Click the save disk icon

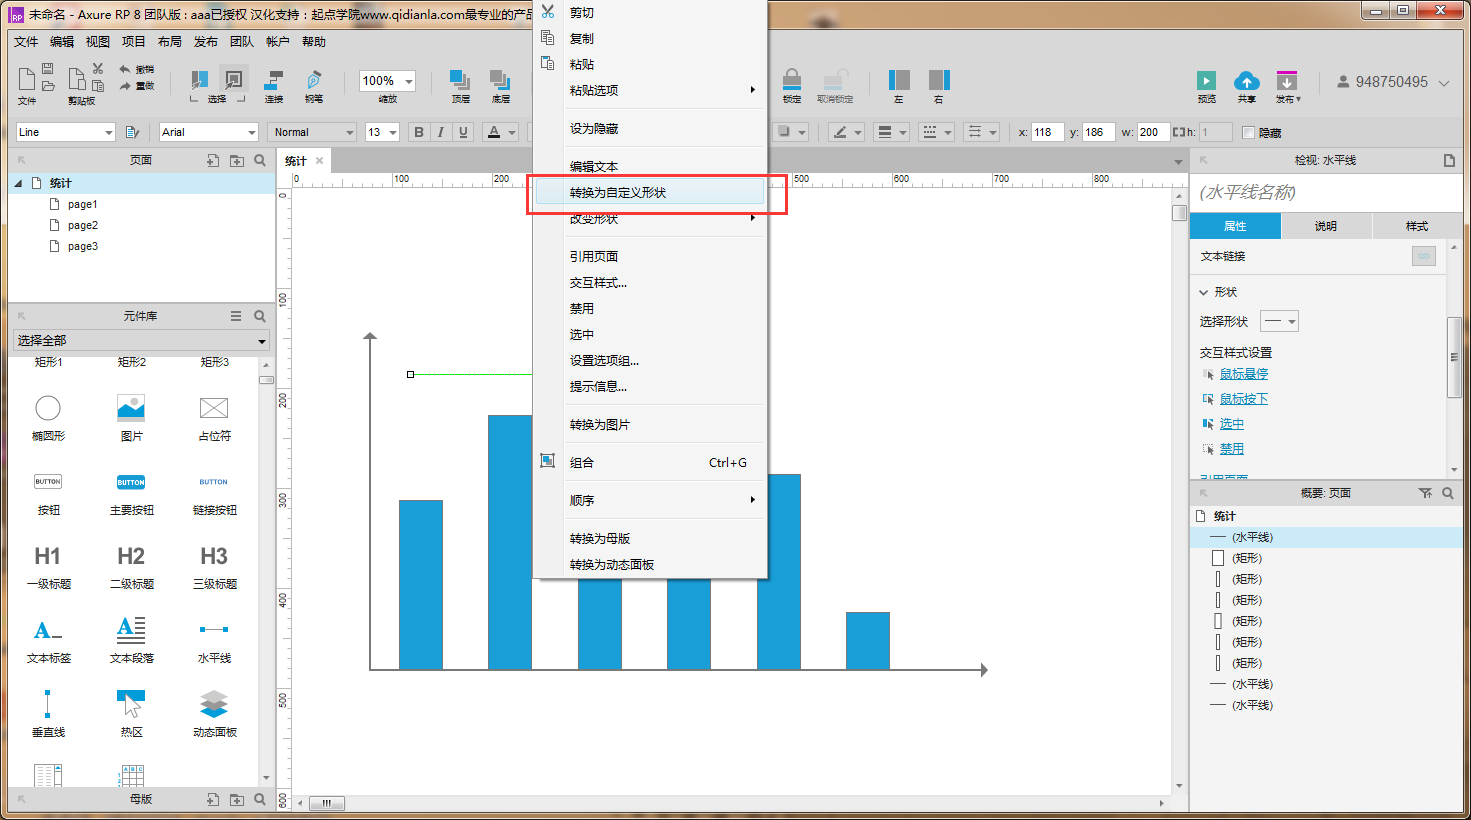(47, 69)
